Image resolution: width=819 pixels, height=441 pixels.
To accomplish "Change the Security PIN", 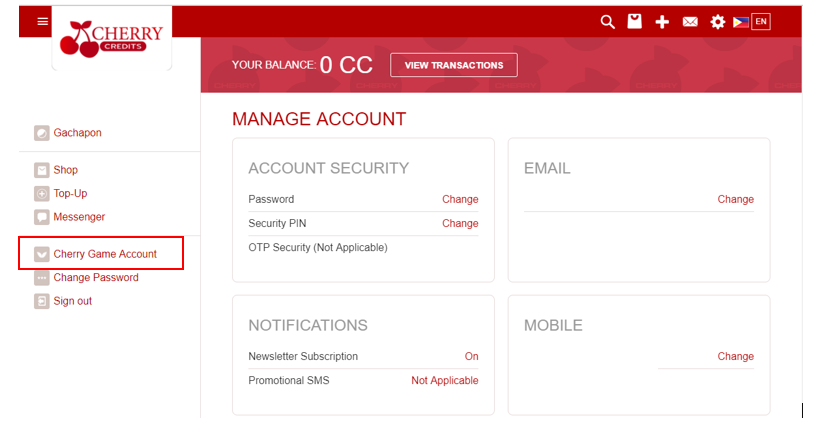I will pos(460,223).
